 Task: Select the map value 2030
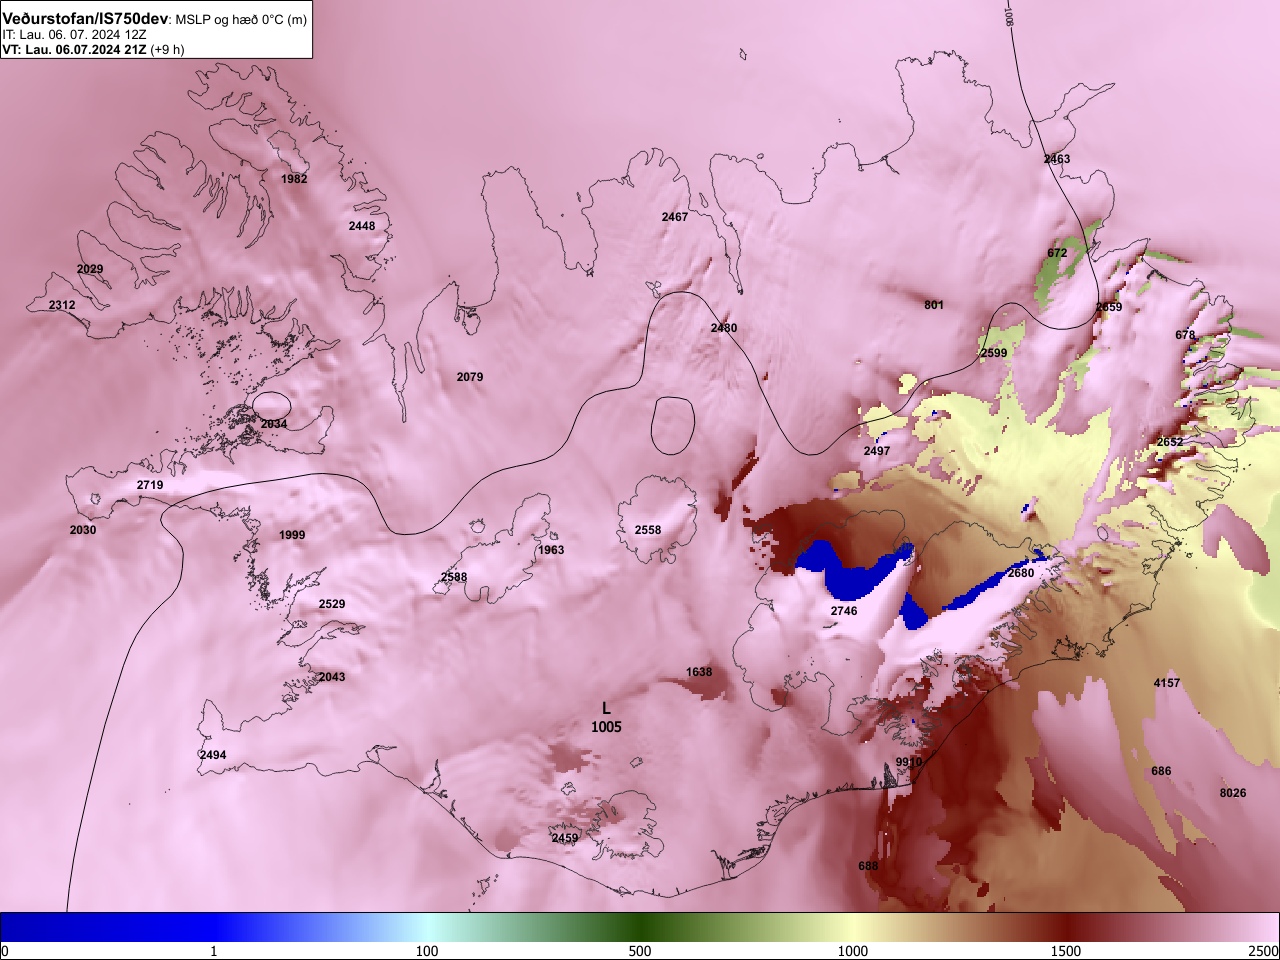pyautogui.click(x=83, y=530)
